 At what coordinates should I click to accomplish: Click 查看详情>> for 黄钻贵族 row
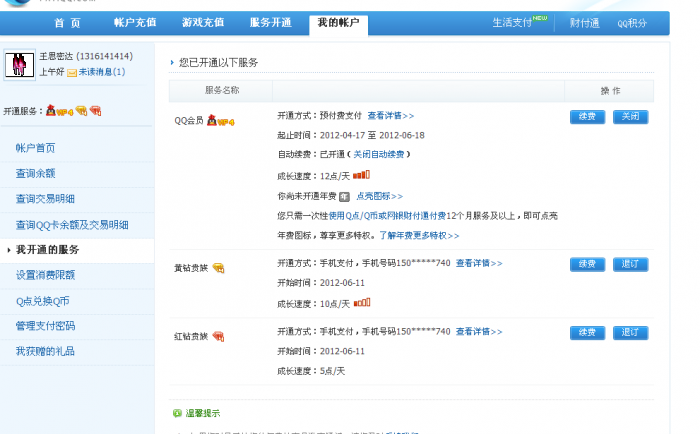479,263
